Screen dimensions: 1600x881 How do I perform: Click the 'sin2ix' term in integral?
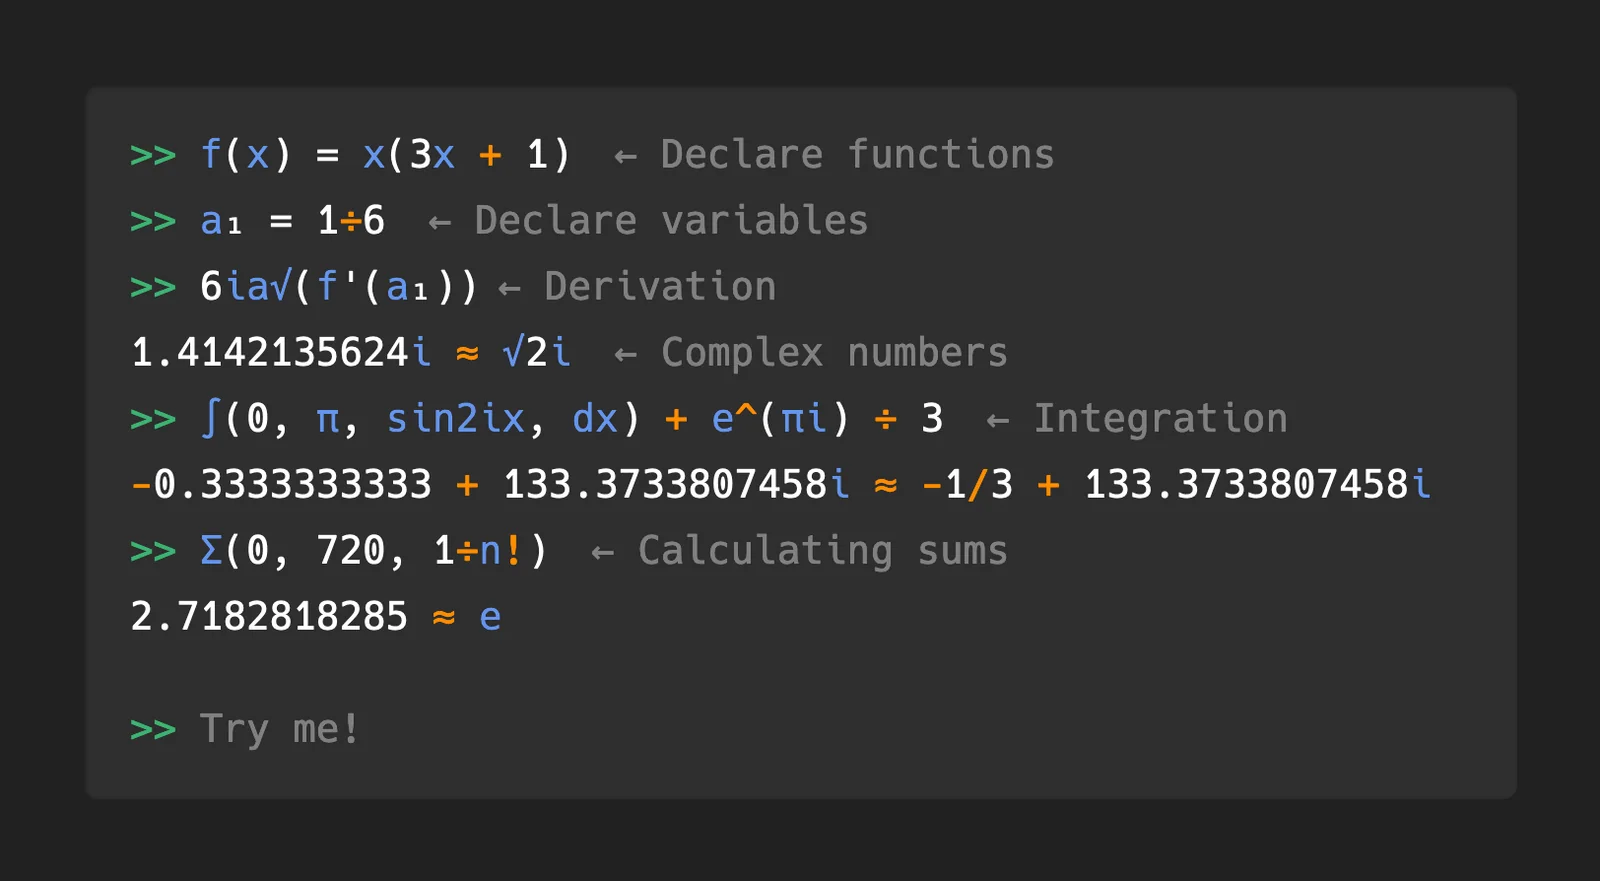456,418
